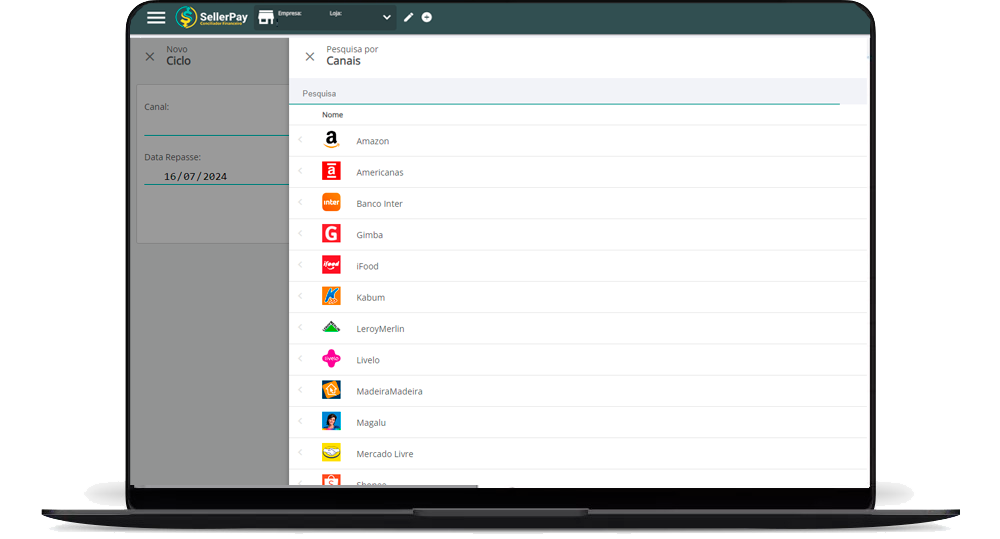
Task: Choose the iFood channel icon
Action: click(x=331, y=266)
